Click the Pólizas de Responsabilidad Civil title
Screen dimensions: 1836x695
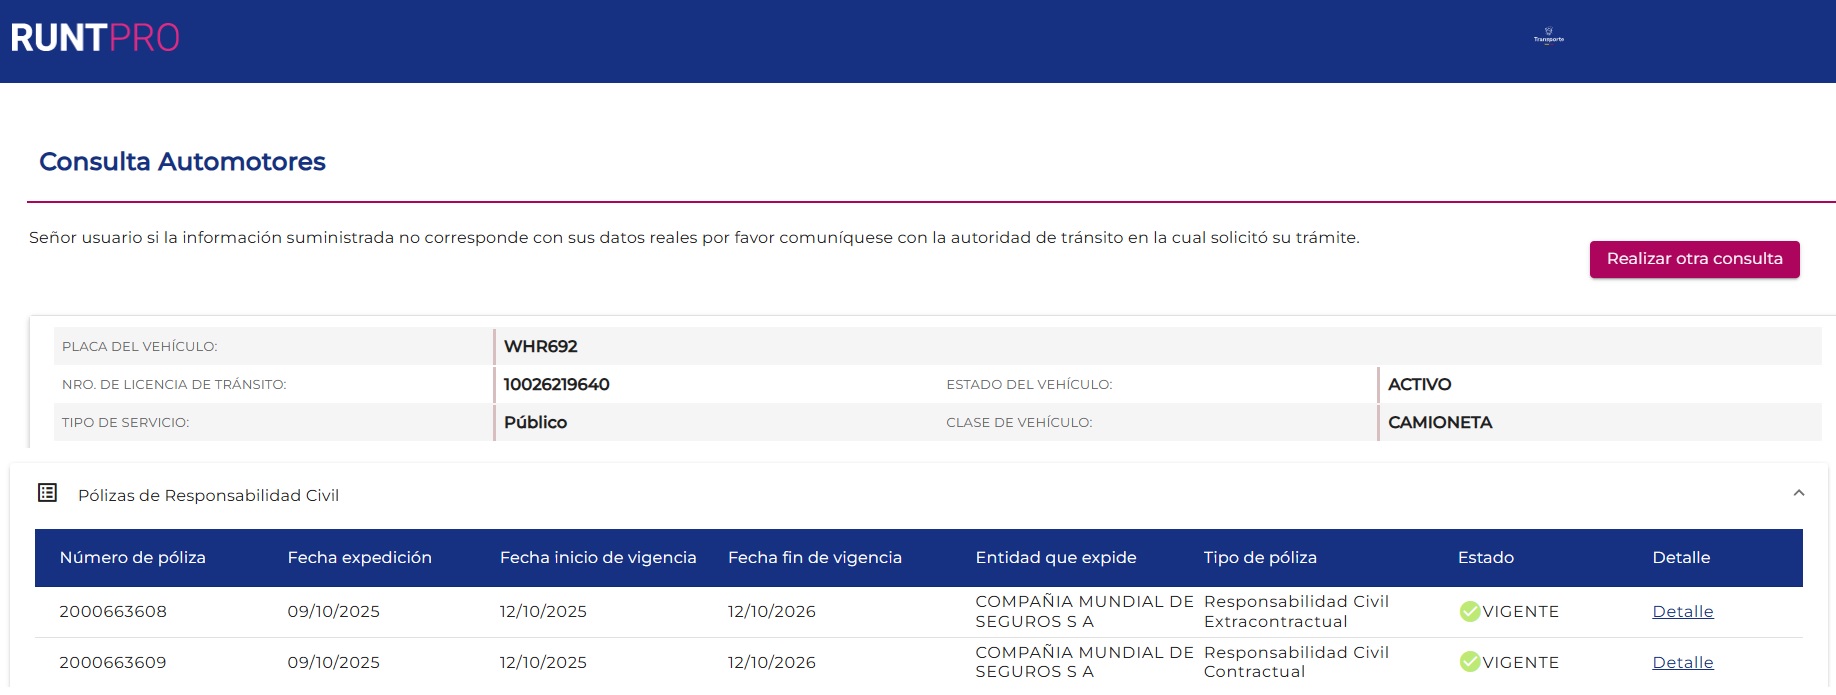[208, 495]
